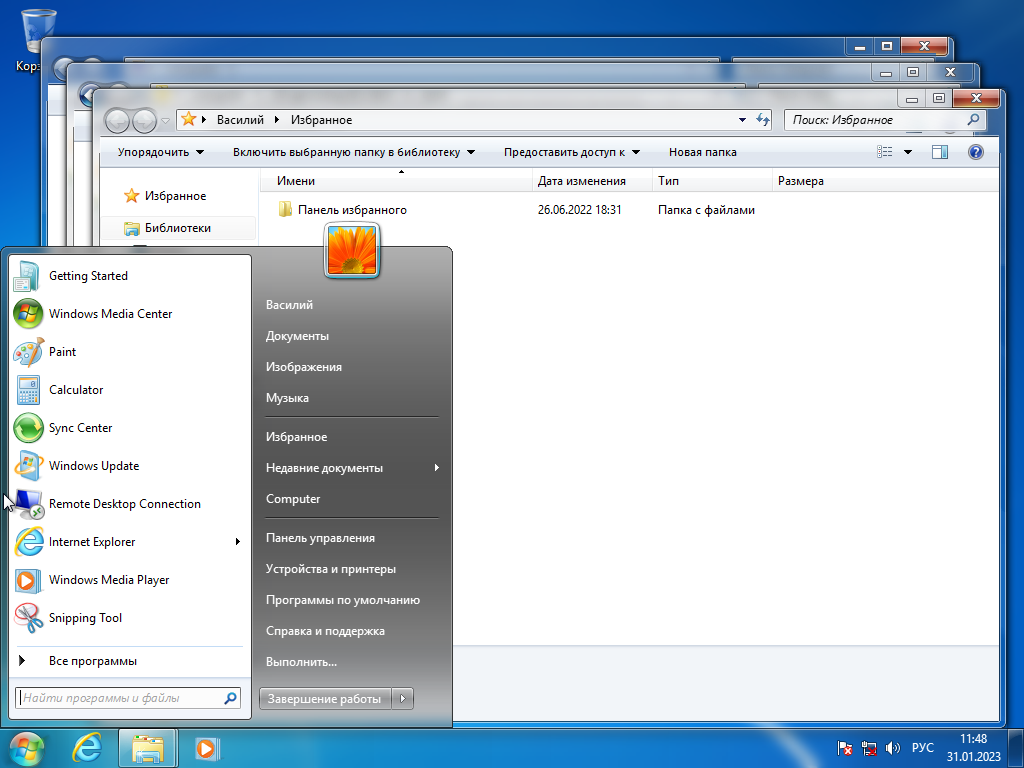Open Справка и поддержка
Image resolution: width=1024 pixels, height=768 pixels.
click(x=325, y=631)
